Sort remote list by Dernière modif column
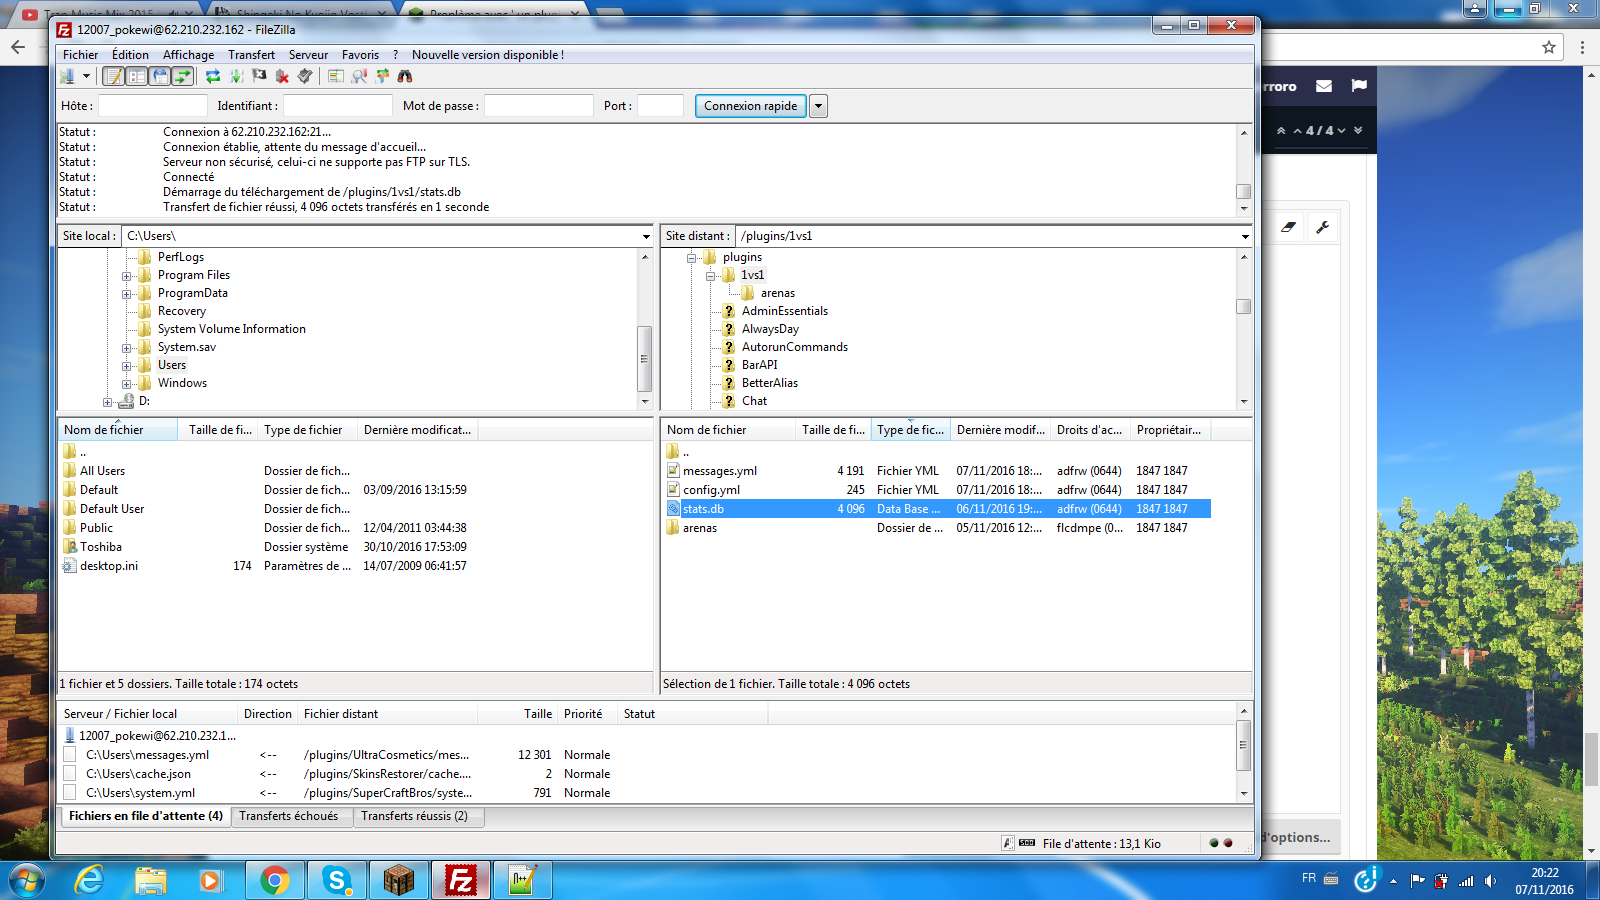This screenshot has height=900, width=1600. coord(1000,430)
